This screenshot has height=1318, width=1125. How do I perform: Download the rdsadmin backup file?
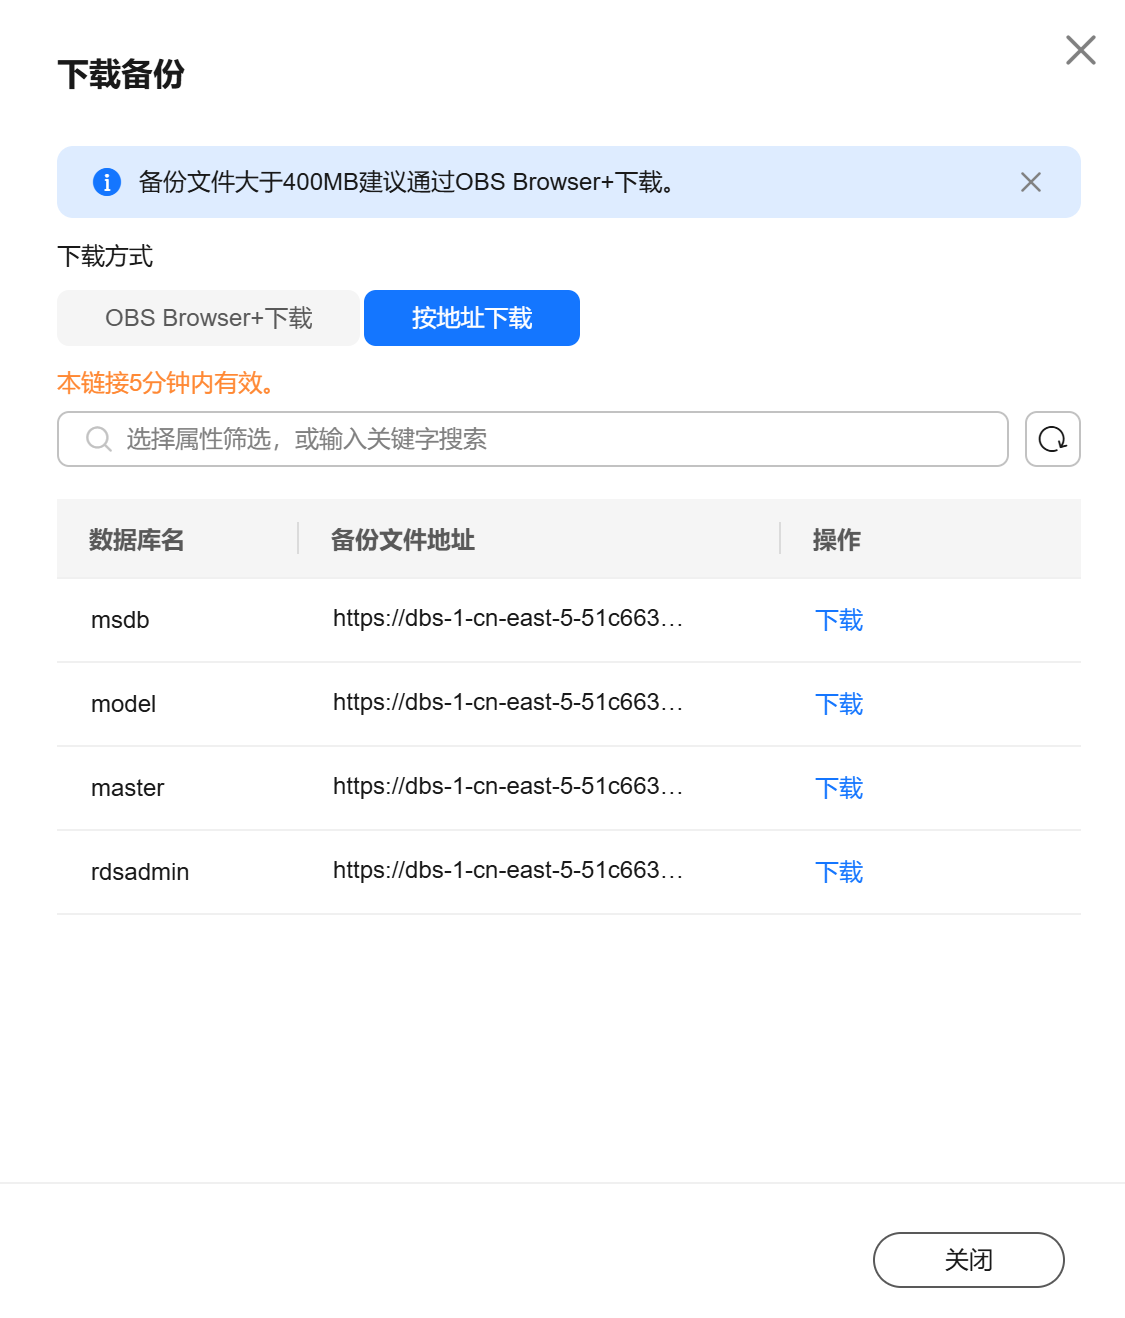tap(839, 872)
